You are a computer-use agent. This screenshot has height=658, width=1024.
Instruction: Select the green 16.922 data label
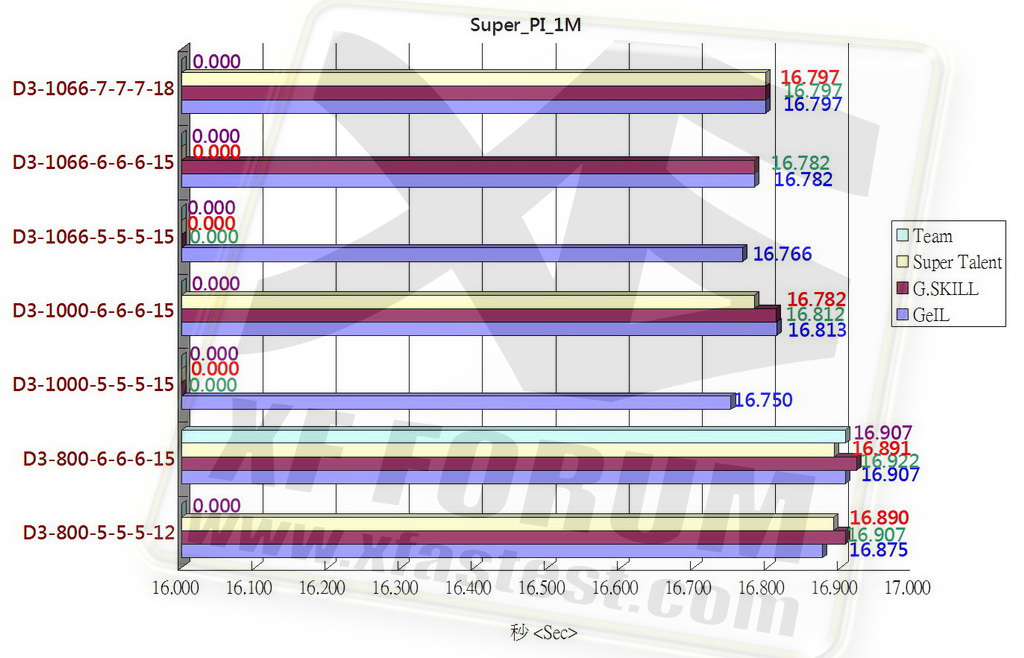coord(890,461)
